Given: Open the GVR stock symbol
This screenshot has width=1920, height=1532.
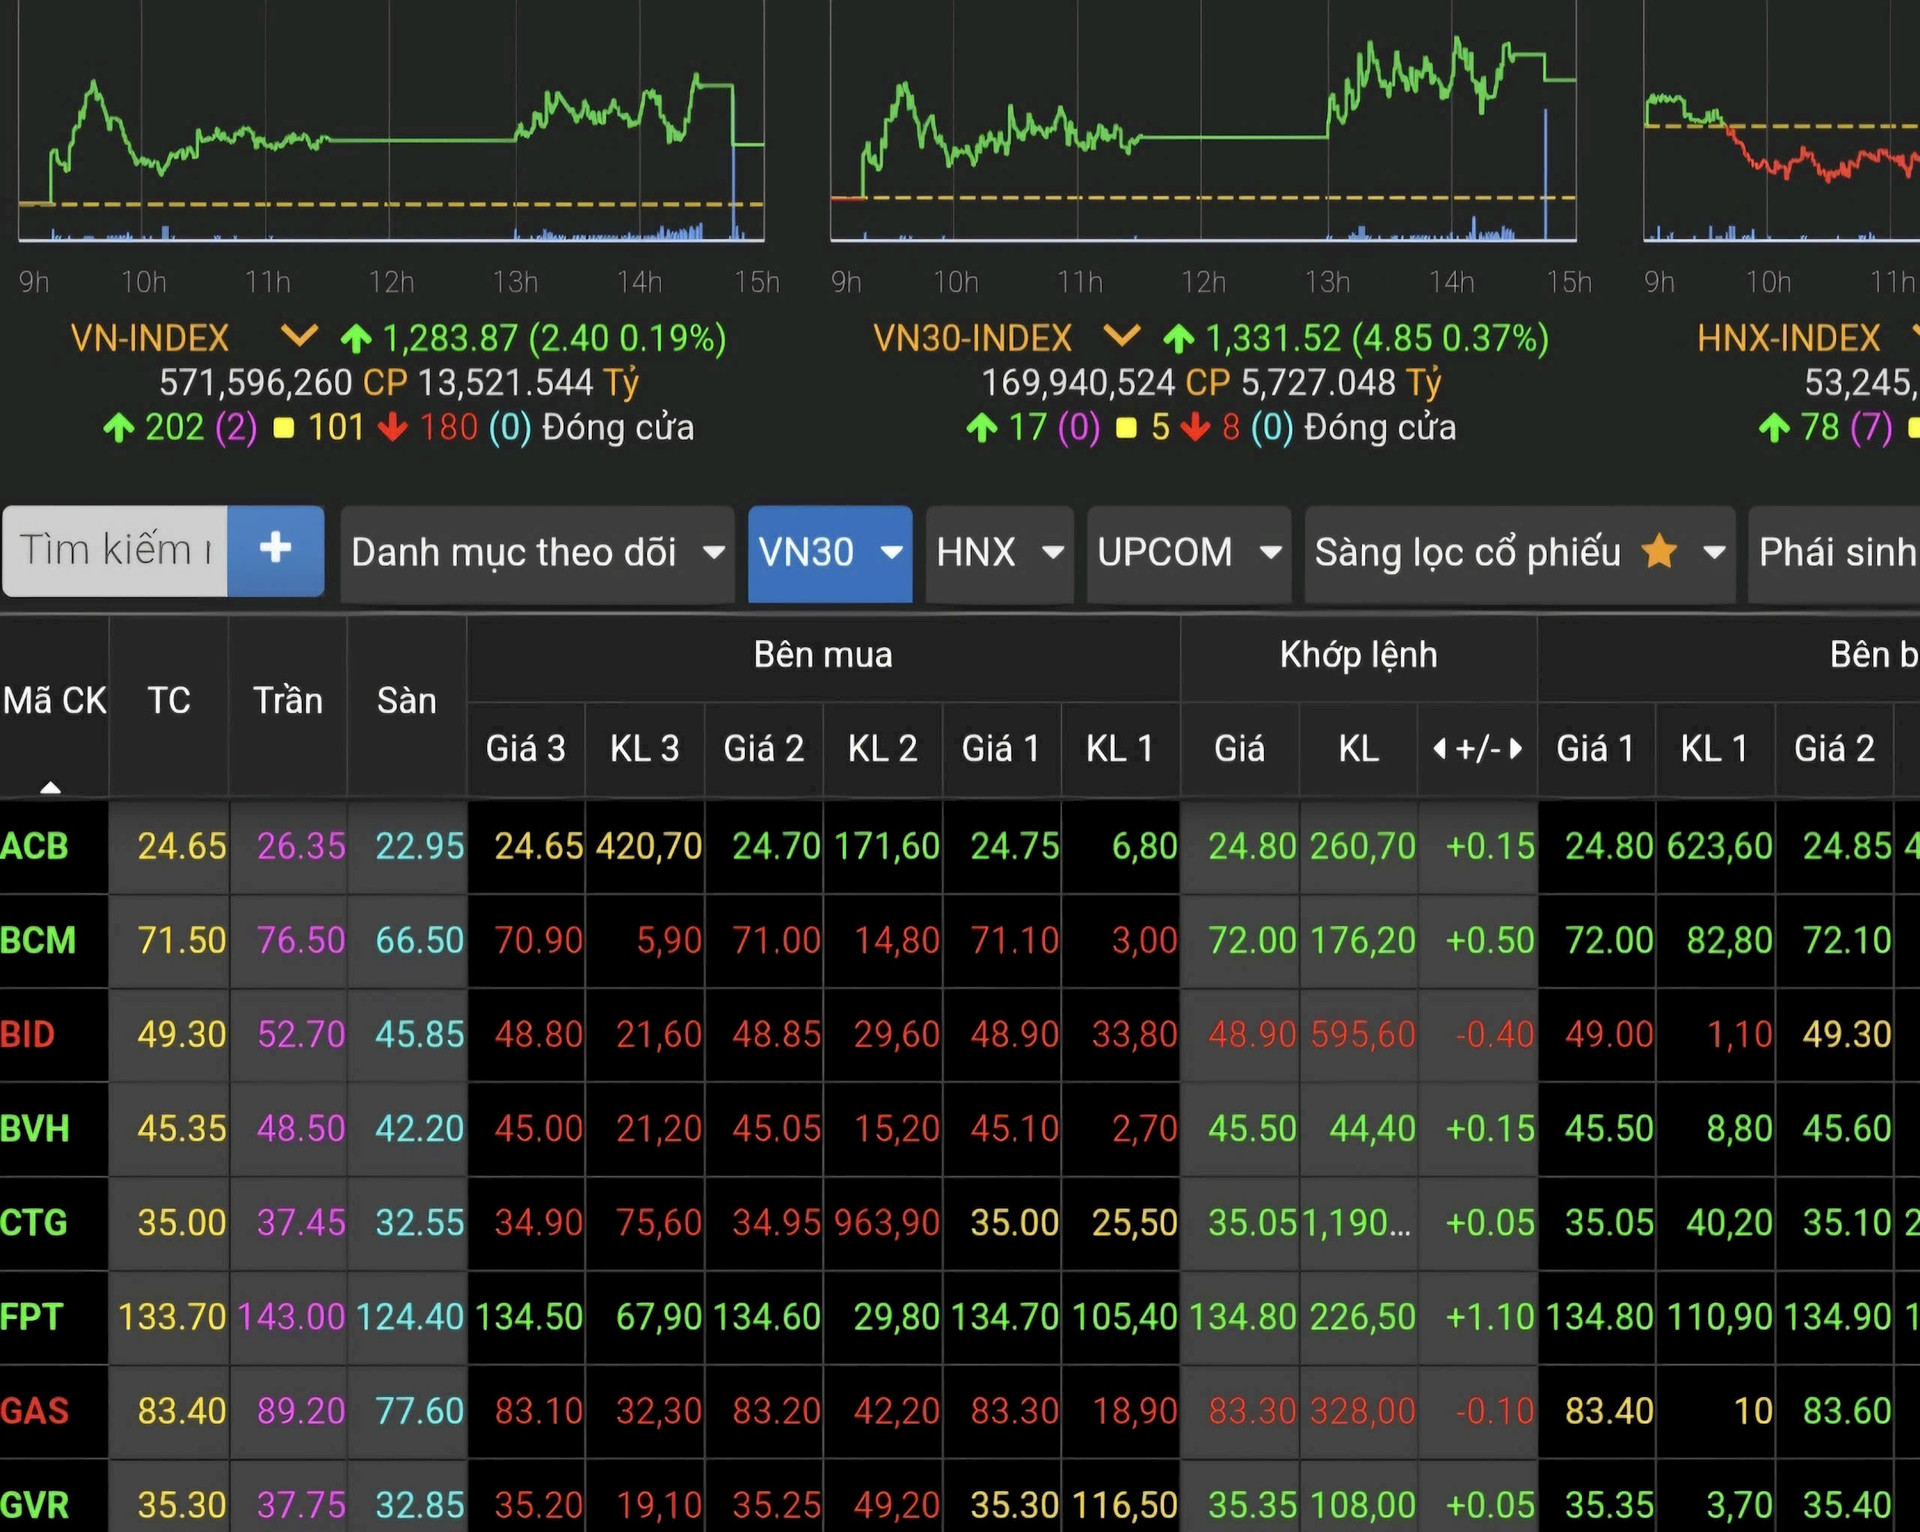Looking at the screenshot, I should coord(35,1505).
